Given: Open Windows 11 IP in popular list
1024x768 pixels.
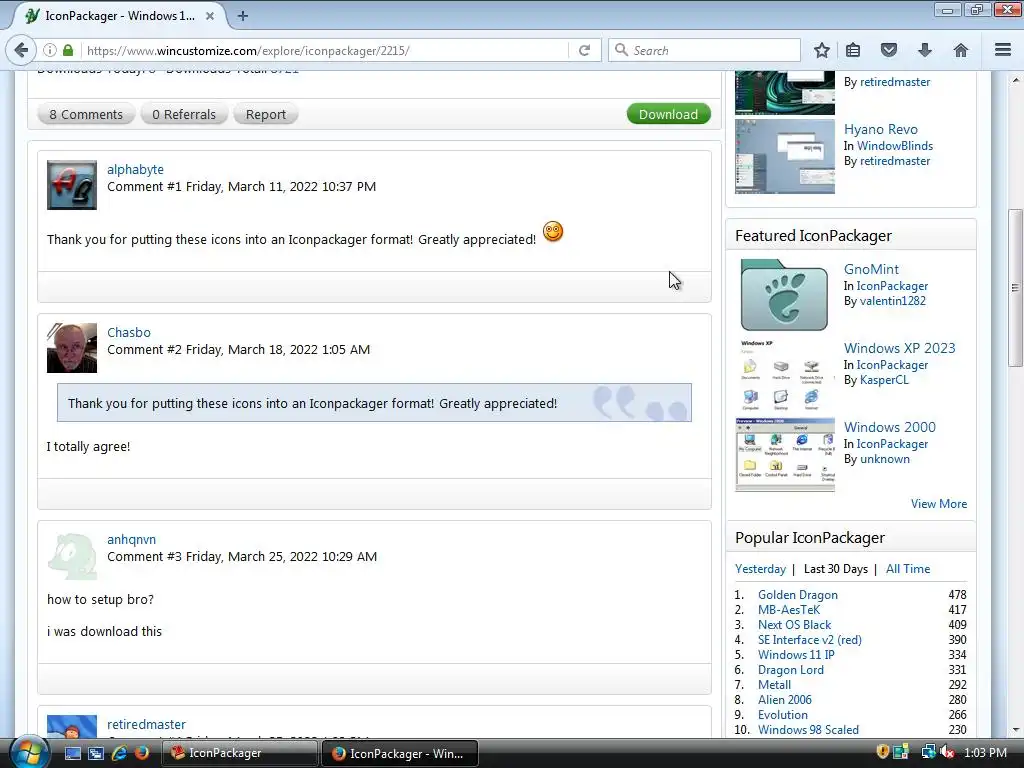Looking at the screenshot, I should (x=796, y=655).
